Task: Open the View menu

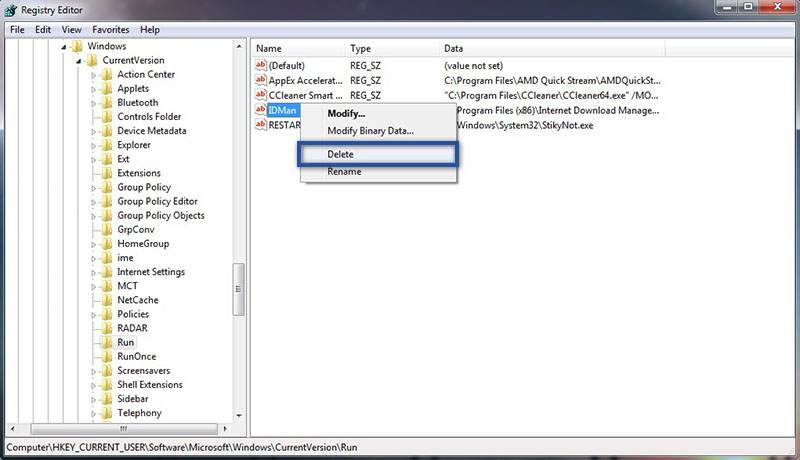Action: pyautogui.click(x=71, y=30)
